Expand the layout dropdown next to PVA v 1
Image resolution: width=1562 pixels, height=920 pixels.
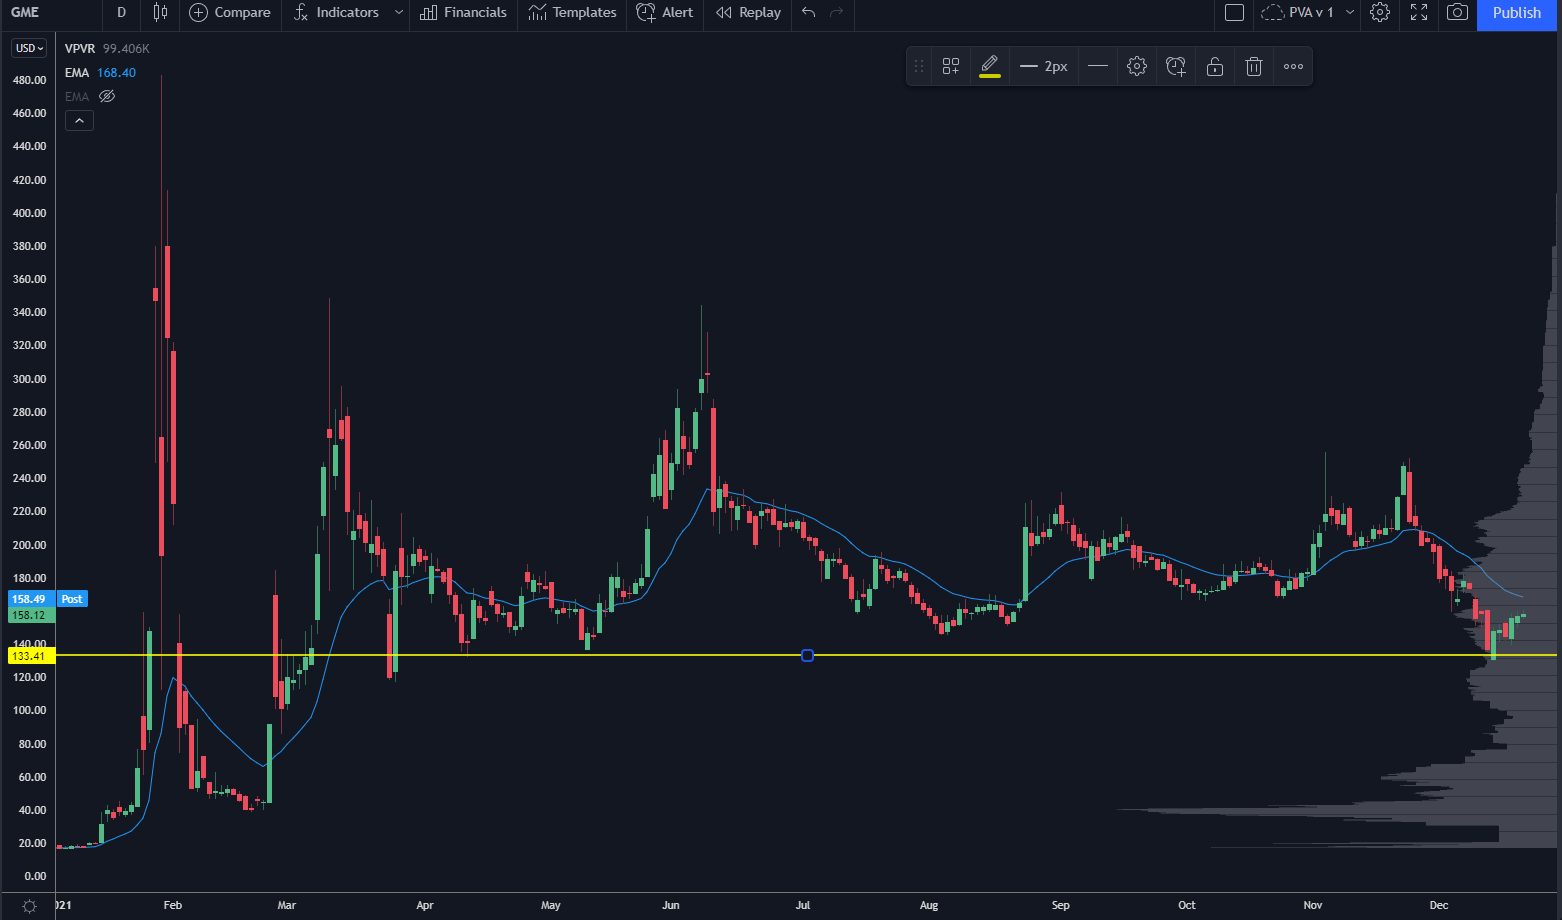[x=1350, y=13]
